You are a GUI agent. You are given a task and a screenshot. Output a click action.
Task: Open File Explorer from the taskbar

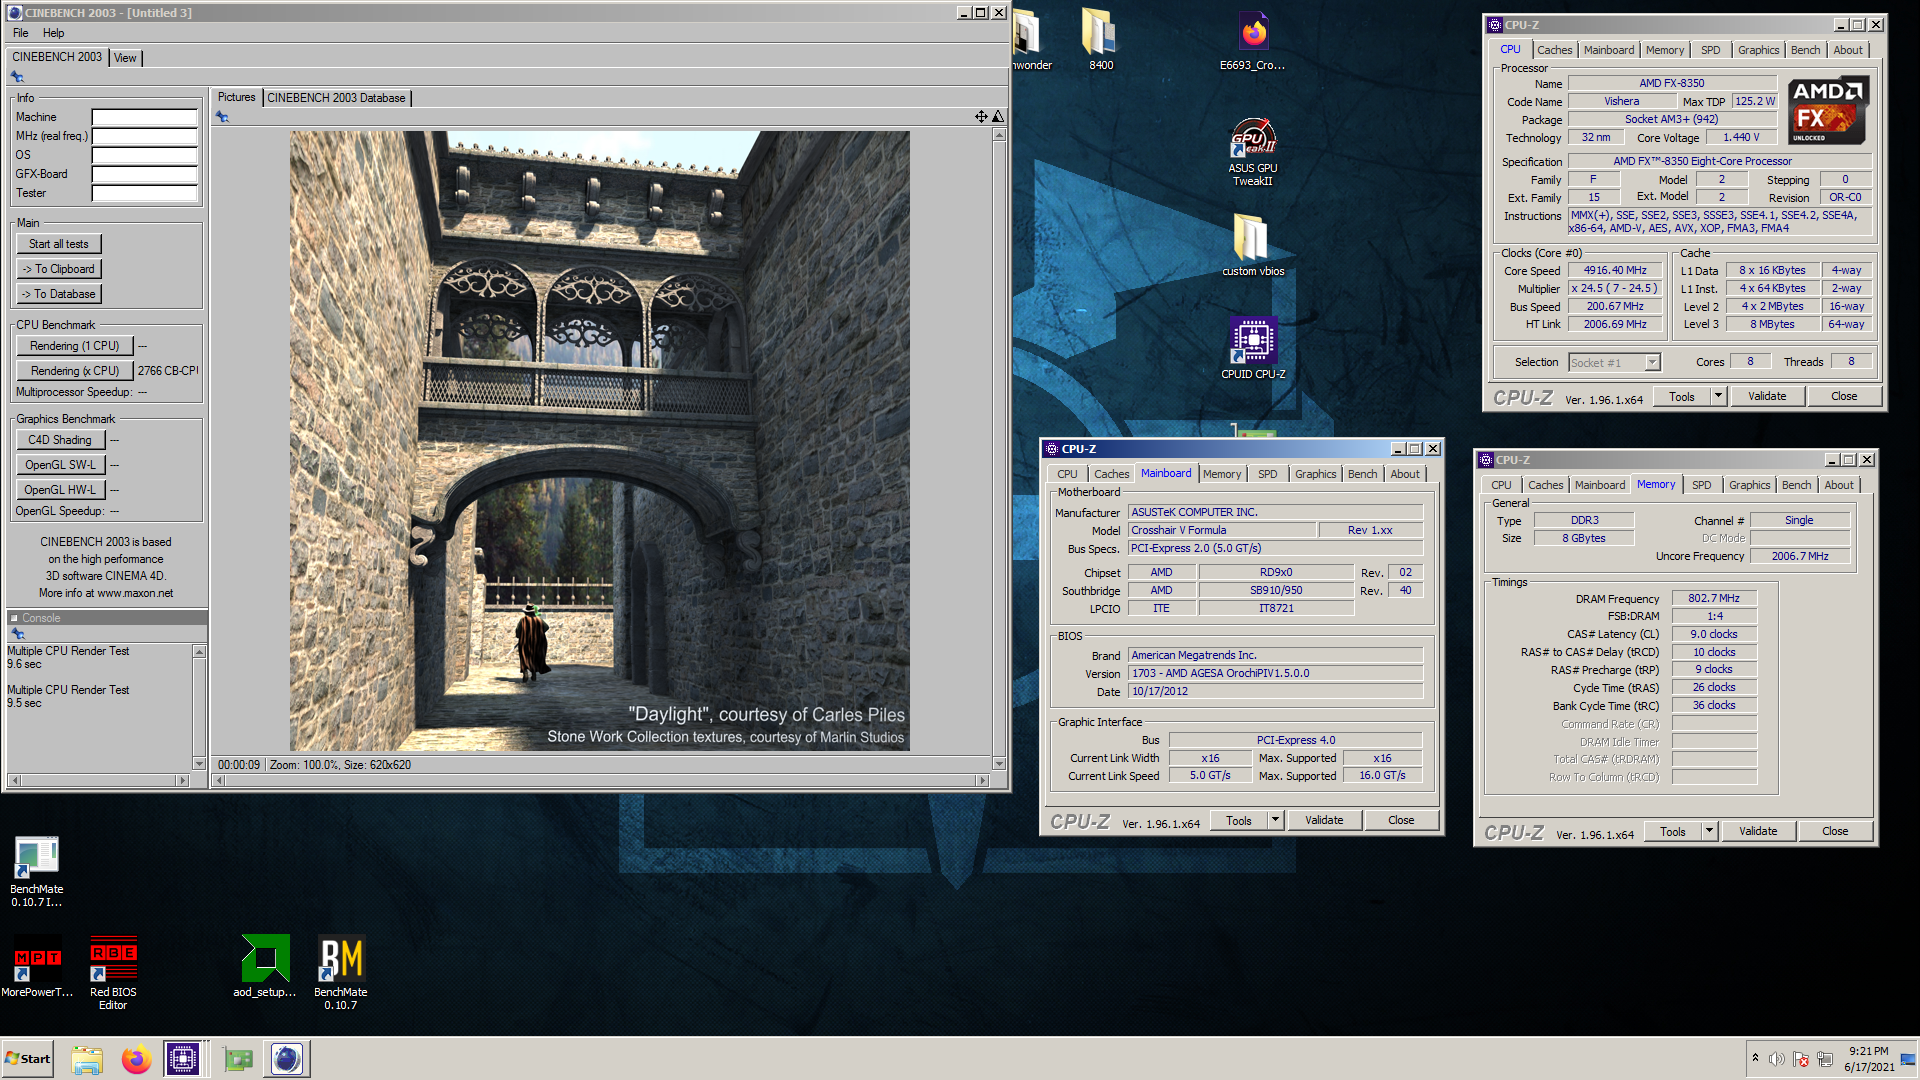point(87,1059)
